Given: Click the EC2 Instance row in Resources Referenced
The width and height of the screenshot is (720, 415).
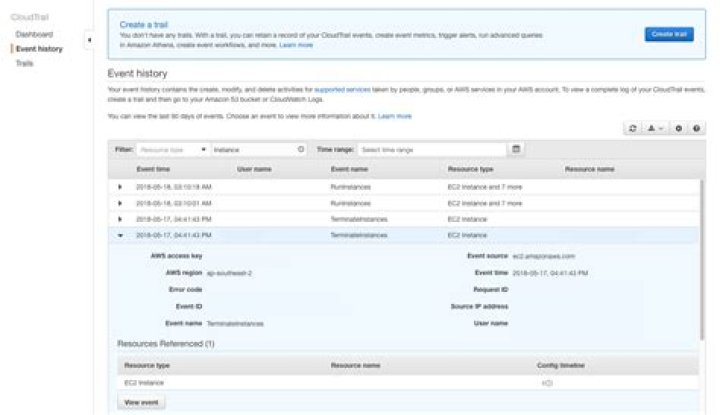Looking at the screenshot, I should (408, 383).
